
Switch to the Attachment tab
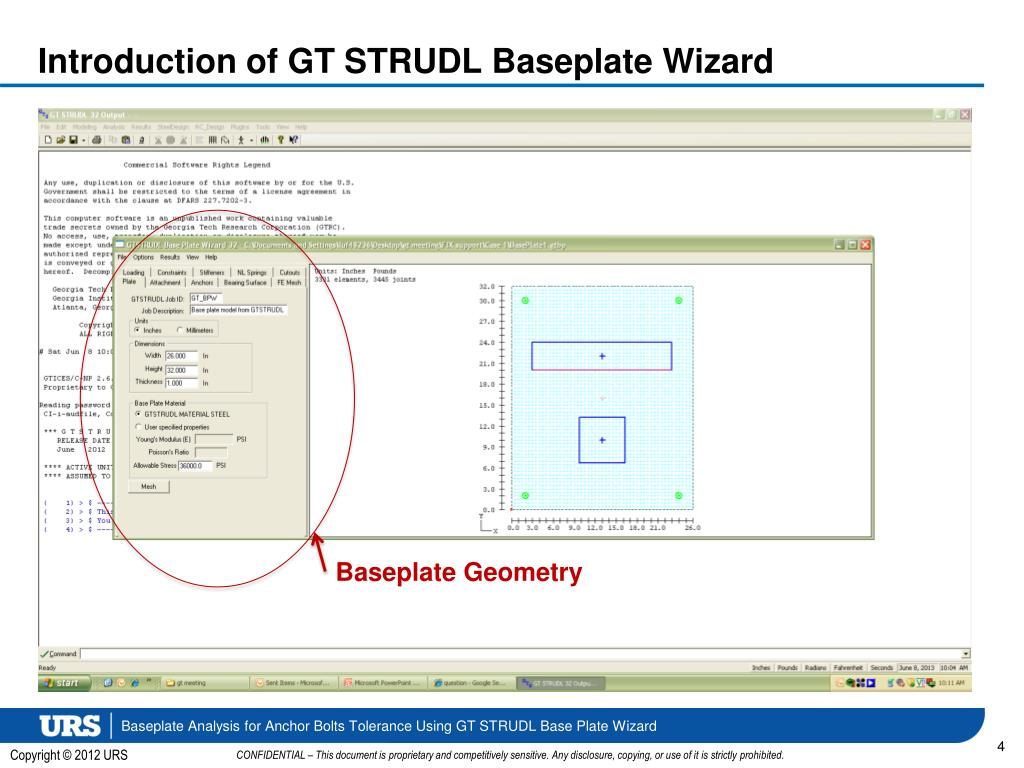pyautogui.click(x=165, y=282)
